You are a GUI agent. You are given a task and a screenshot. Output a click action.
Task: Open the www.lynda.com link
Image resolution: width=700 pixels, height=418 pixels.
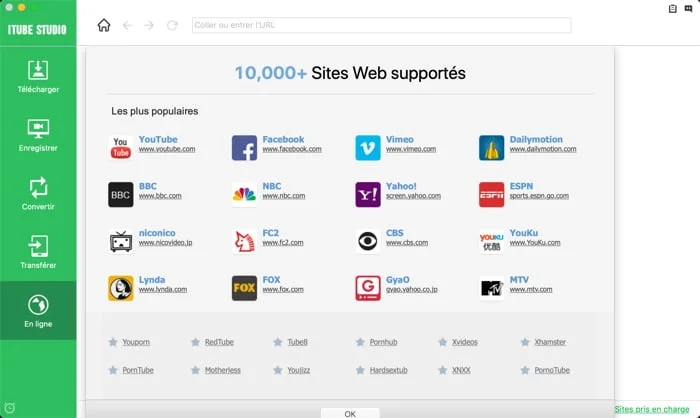[163, 290]
